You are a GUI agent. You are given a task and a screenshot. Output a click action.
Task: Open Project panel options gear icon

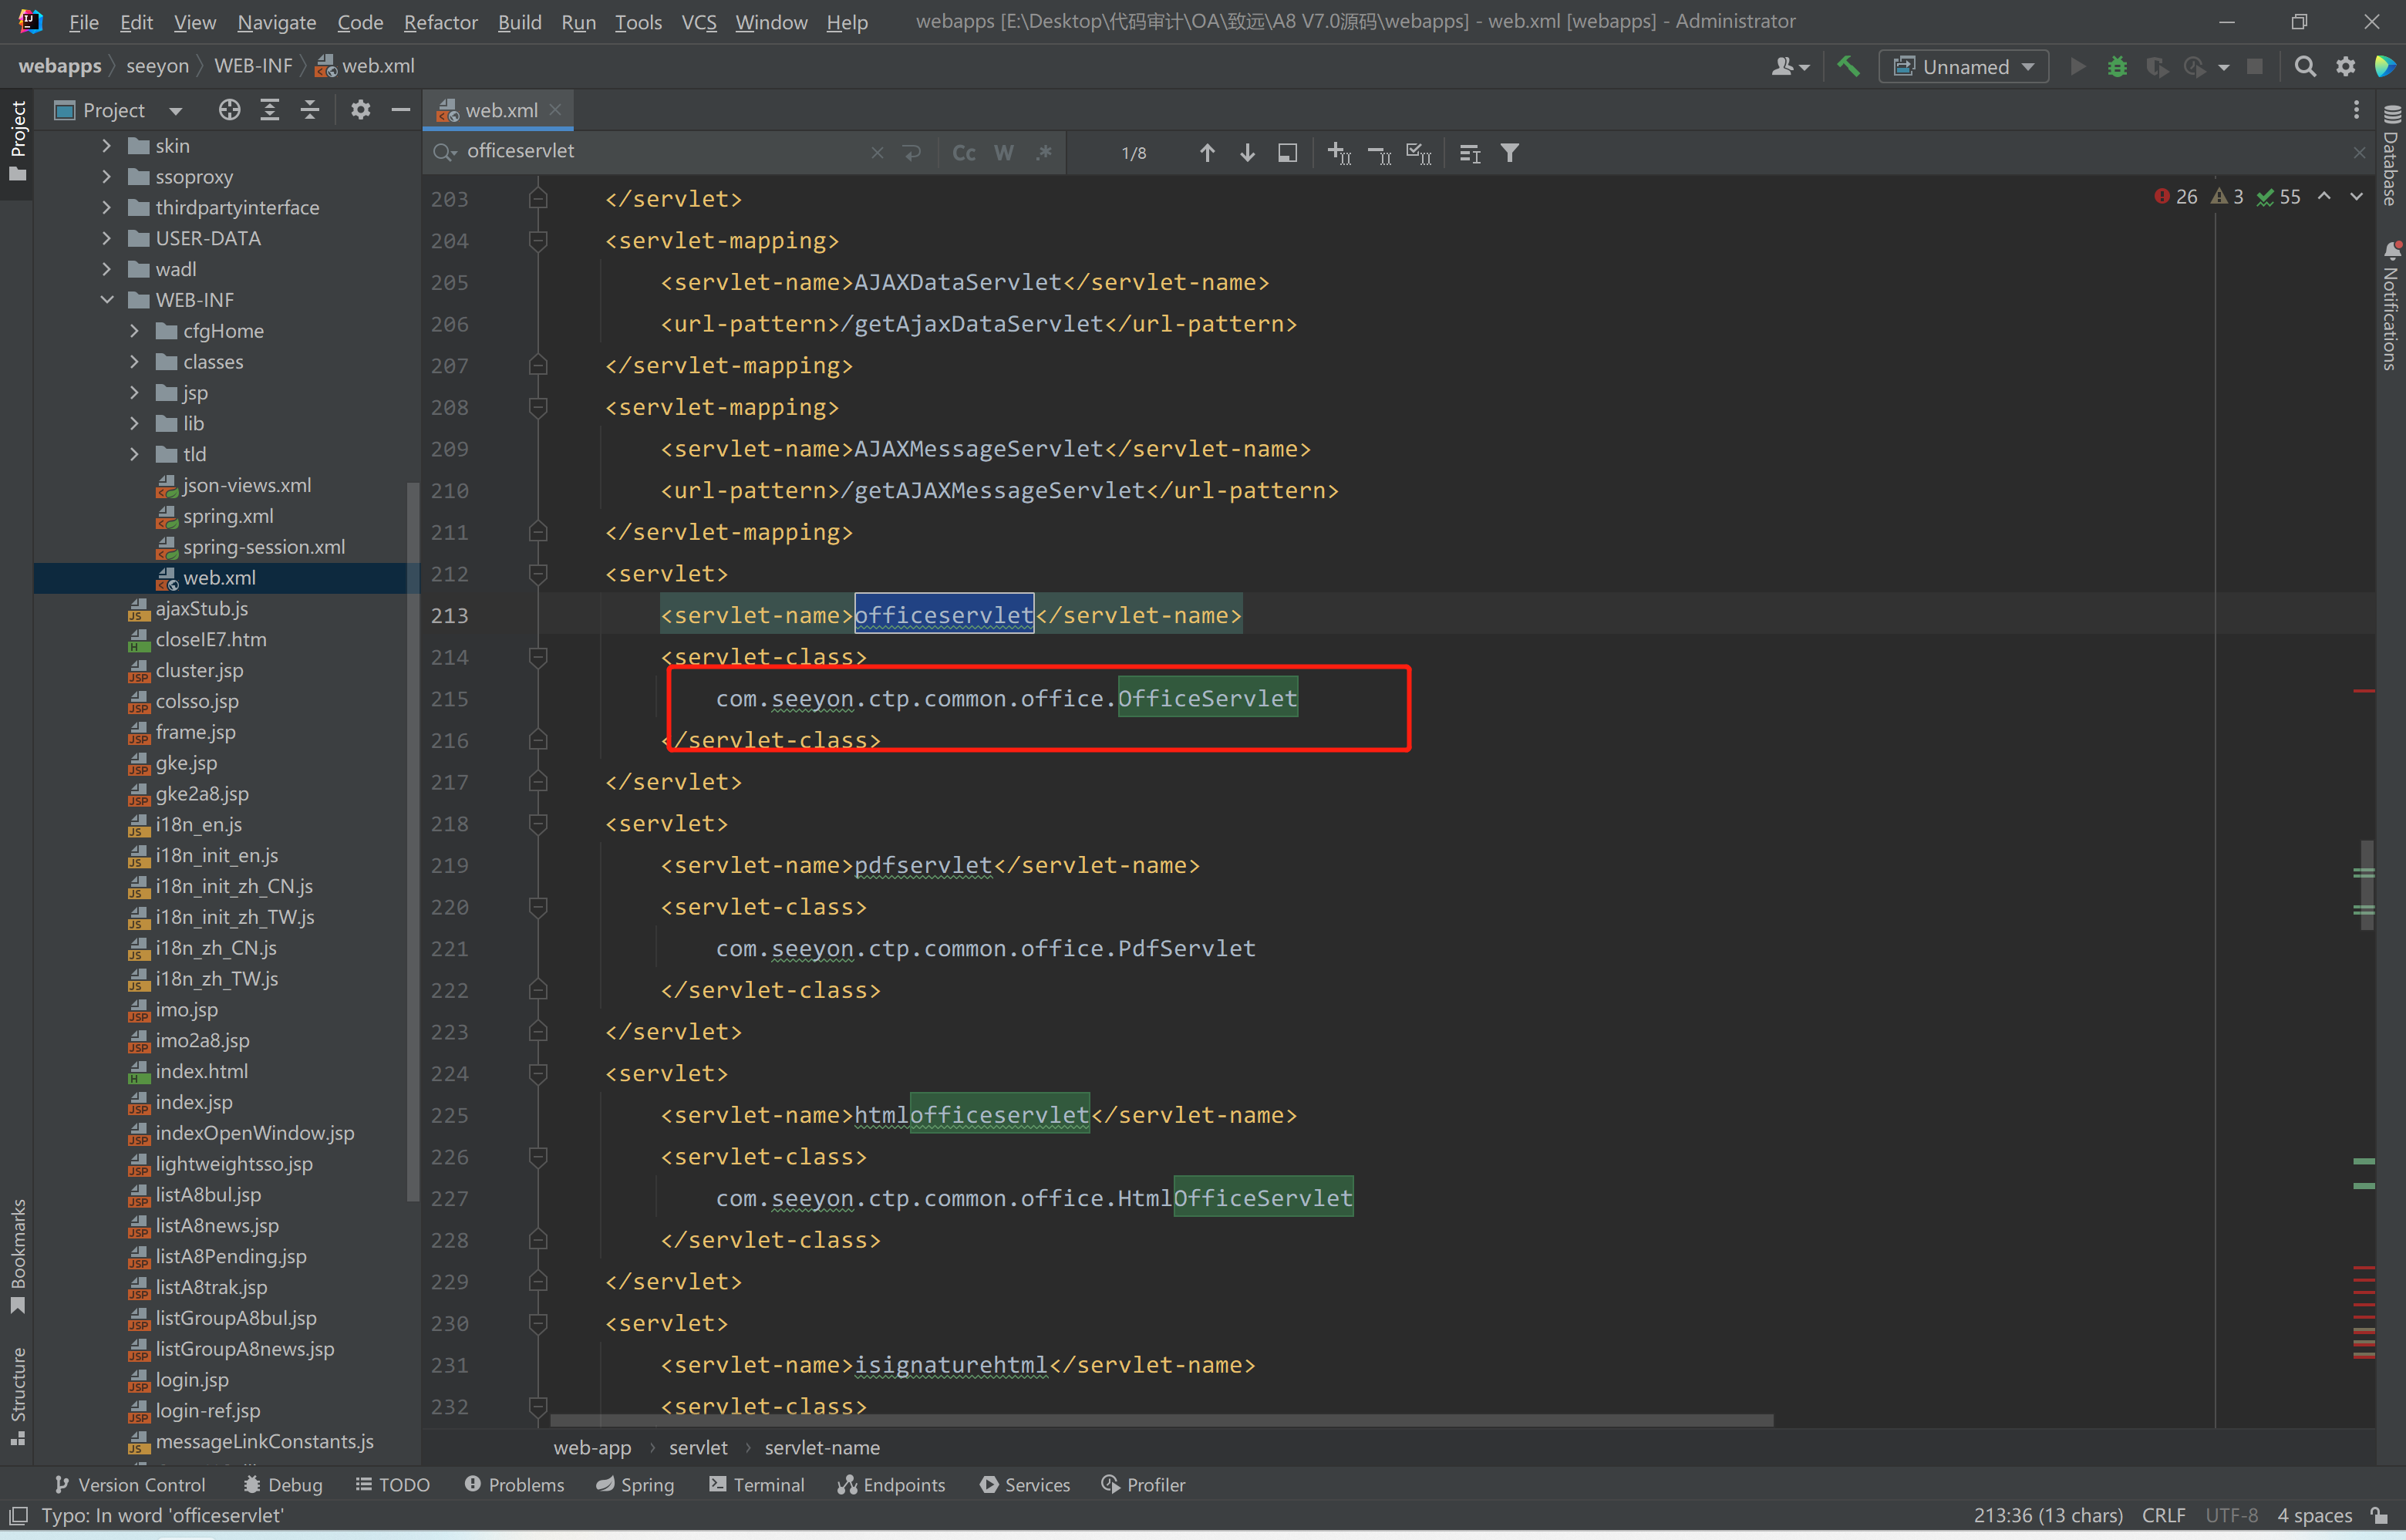[x=360, y=110]
